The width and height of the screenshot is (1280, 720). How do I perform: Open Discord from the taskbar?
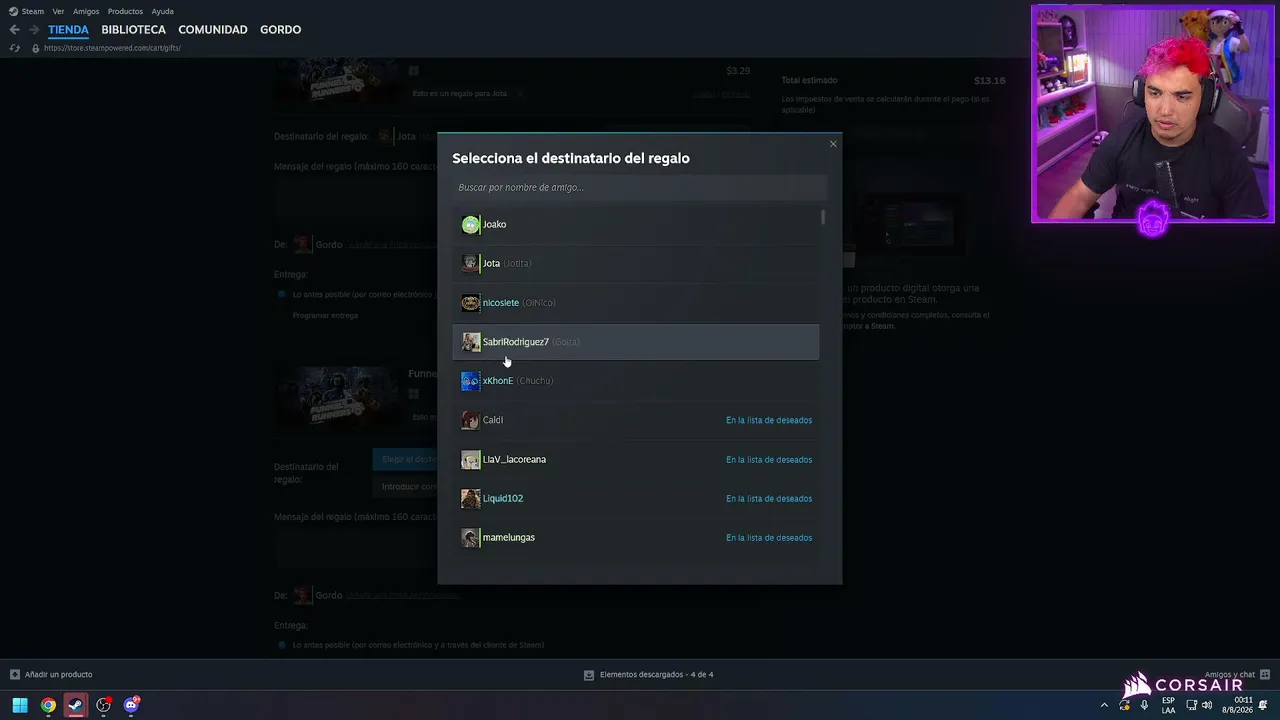click(131, 705)
